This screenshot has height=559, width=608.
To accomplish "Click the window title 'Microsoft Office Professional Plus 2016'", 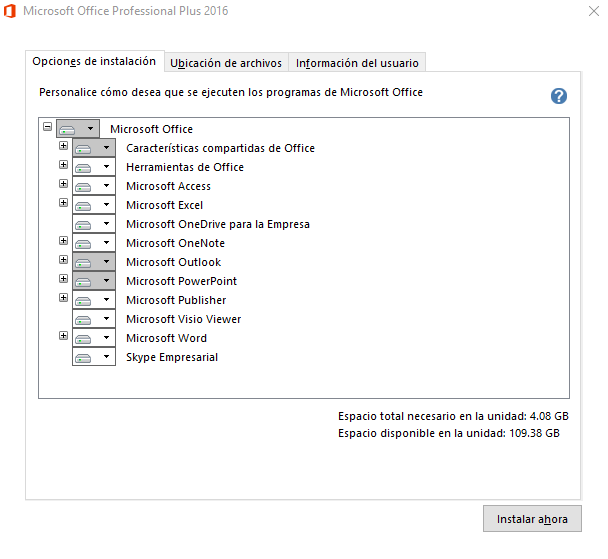I will click(126, 11).
